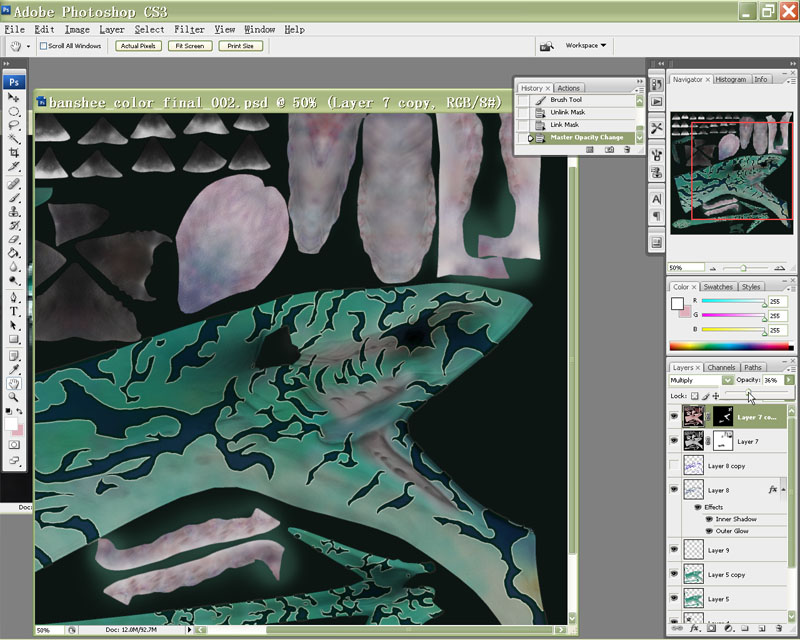Click the Fit Screen button

[190, 46]
